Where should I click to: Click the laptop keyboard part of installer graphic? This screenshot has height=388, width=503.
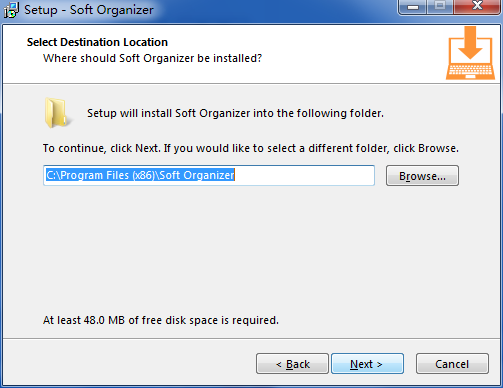470,71
